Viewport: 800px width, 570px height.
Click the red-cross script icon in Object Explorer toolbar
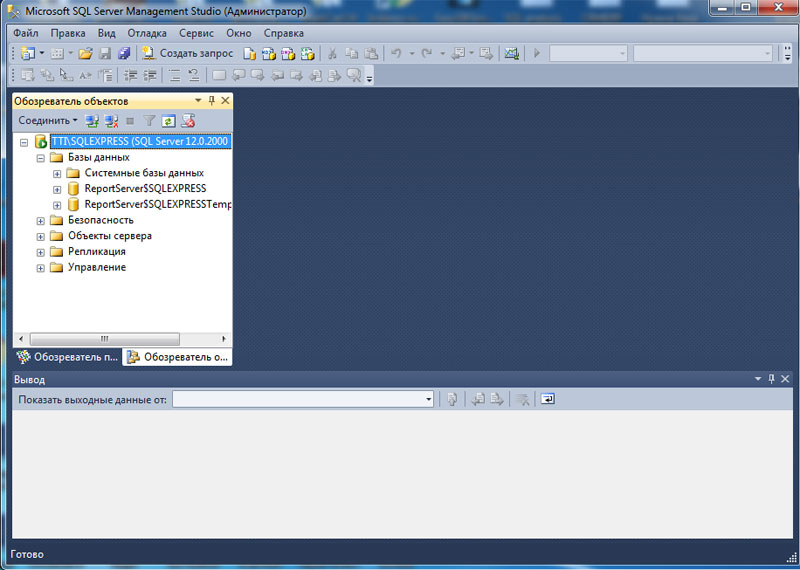pos(188,121)
